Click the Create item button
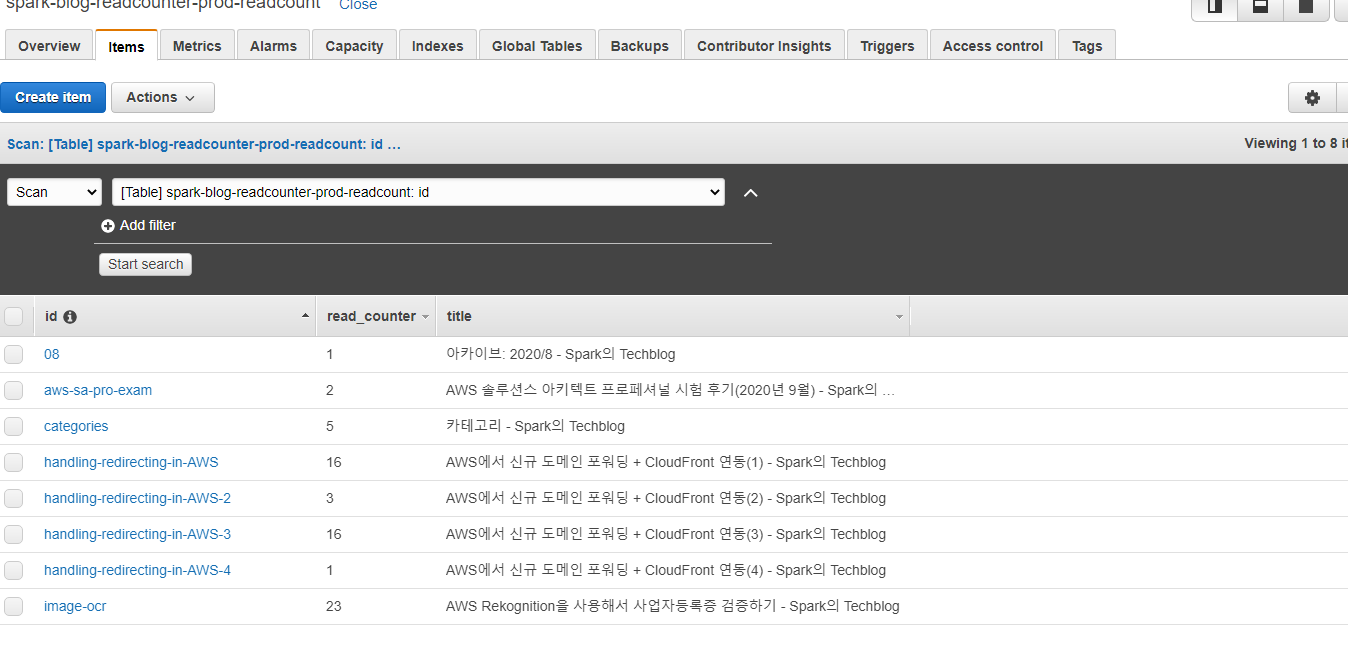The width and height of the screenshot is (1348, 647). (x=53, y=97)
